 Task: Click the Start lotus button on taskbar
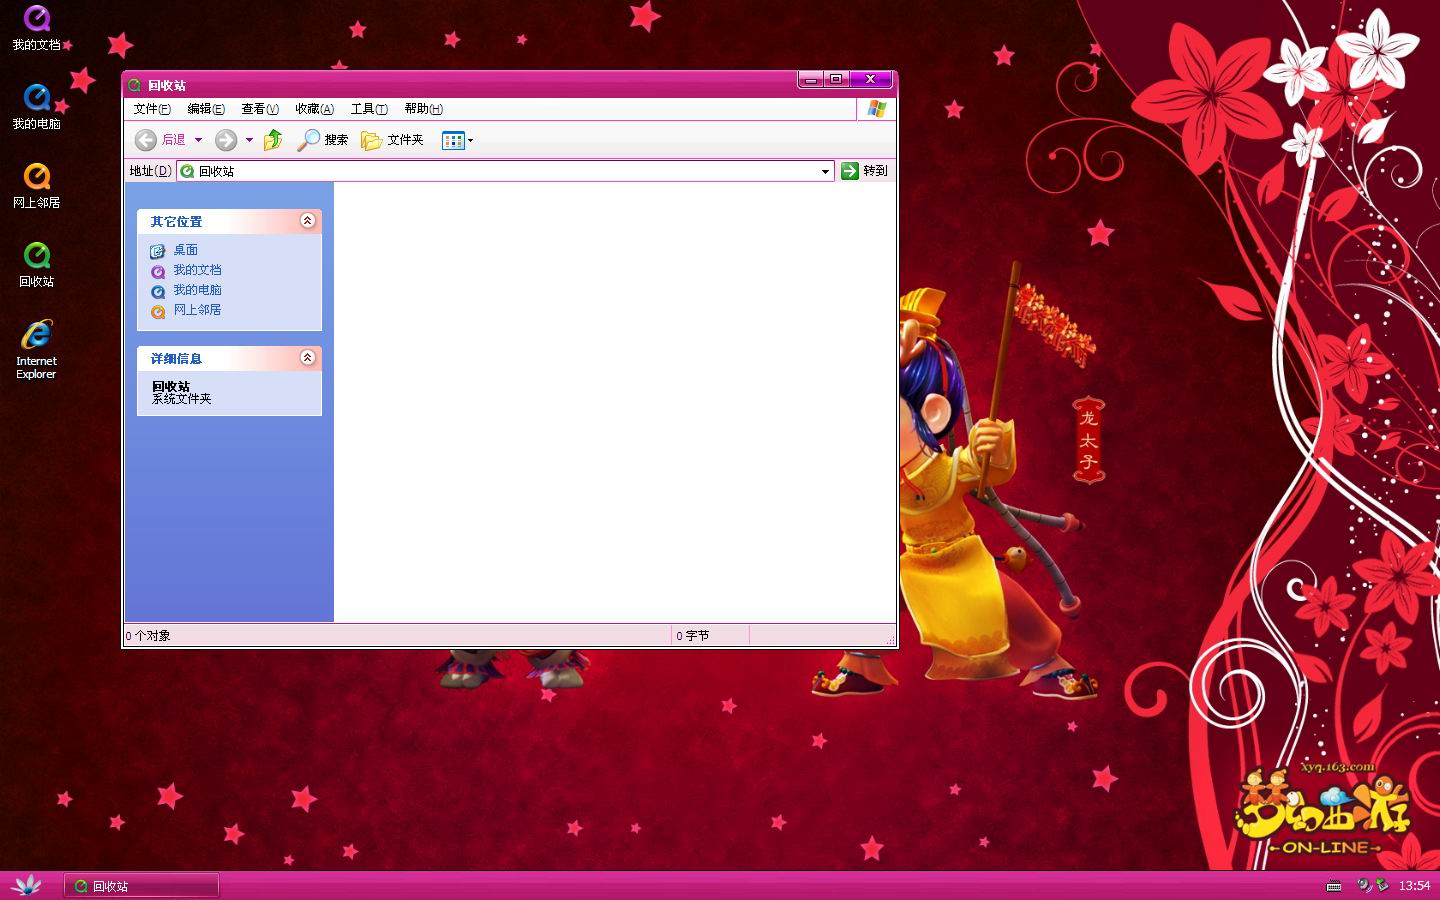coord(27,885)
